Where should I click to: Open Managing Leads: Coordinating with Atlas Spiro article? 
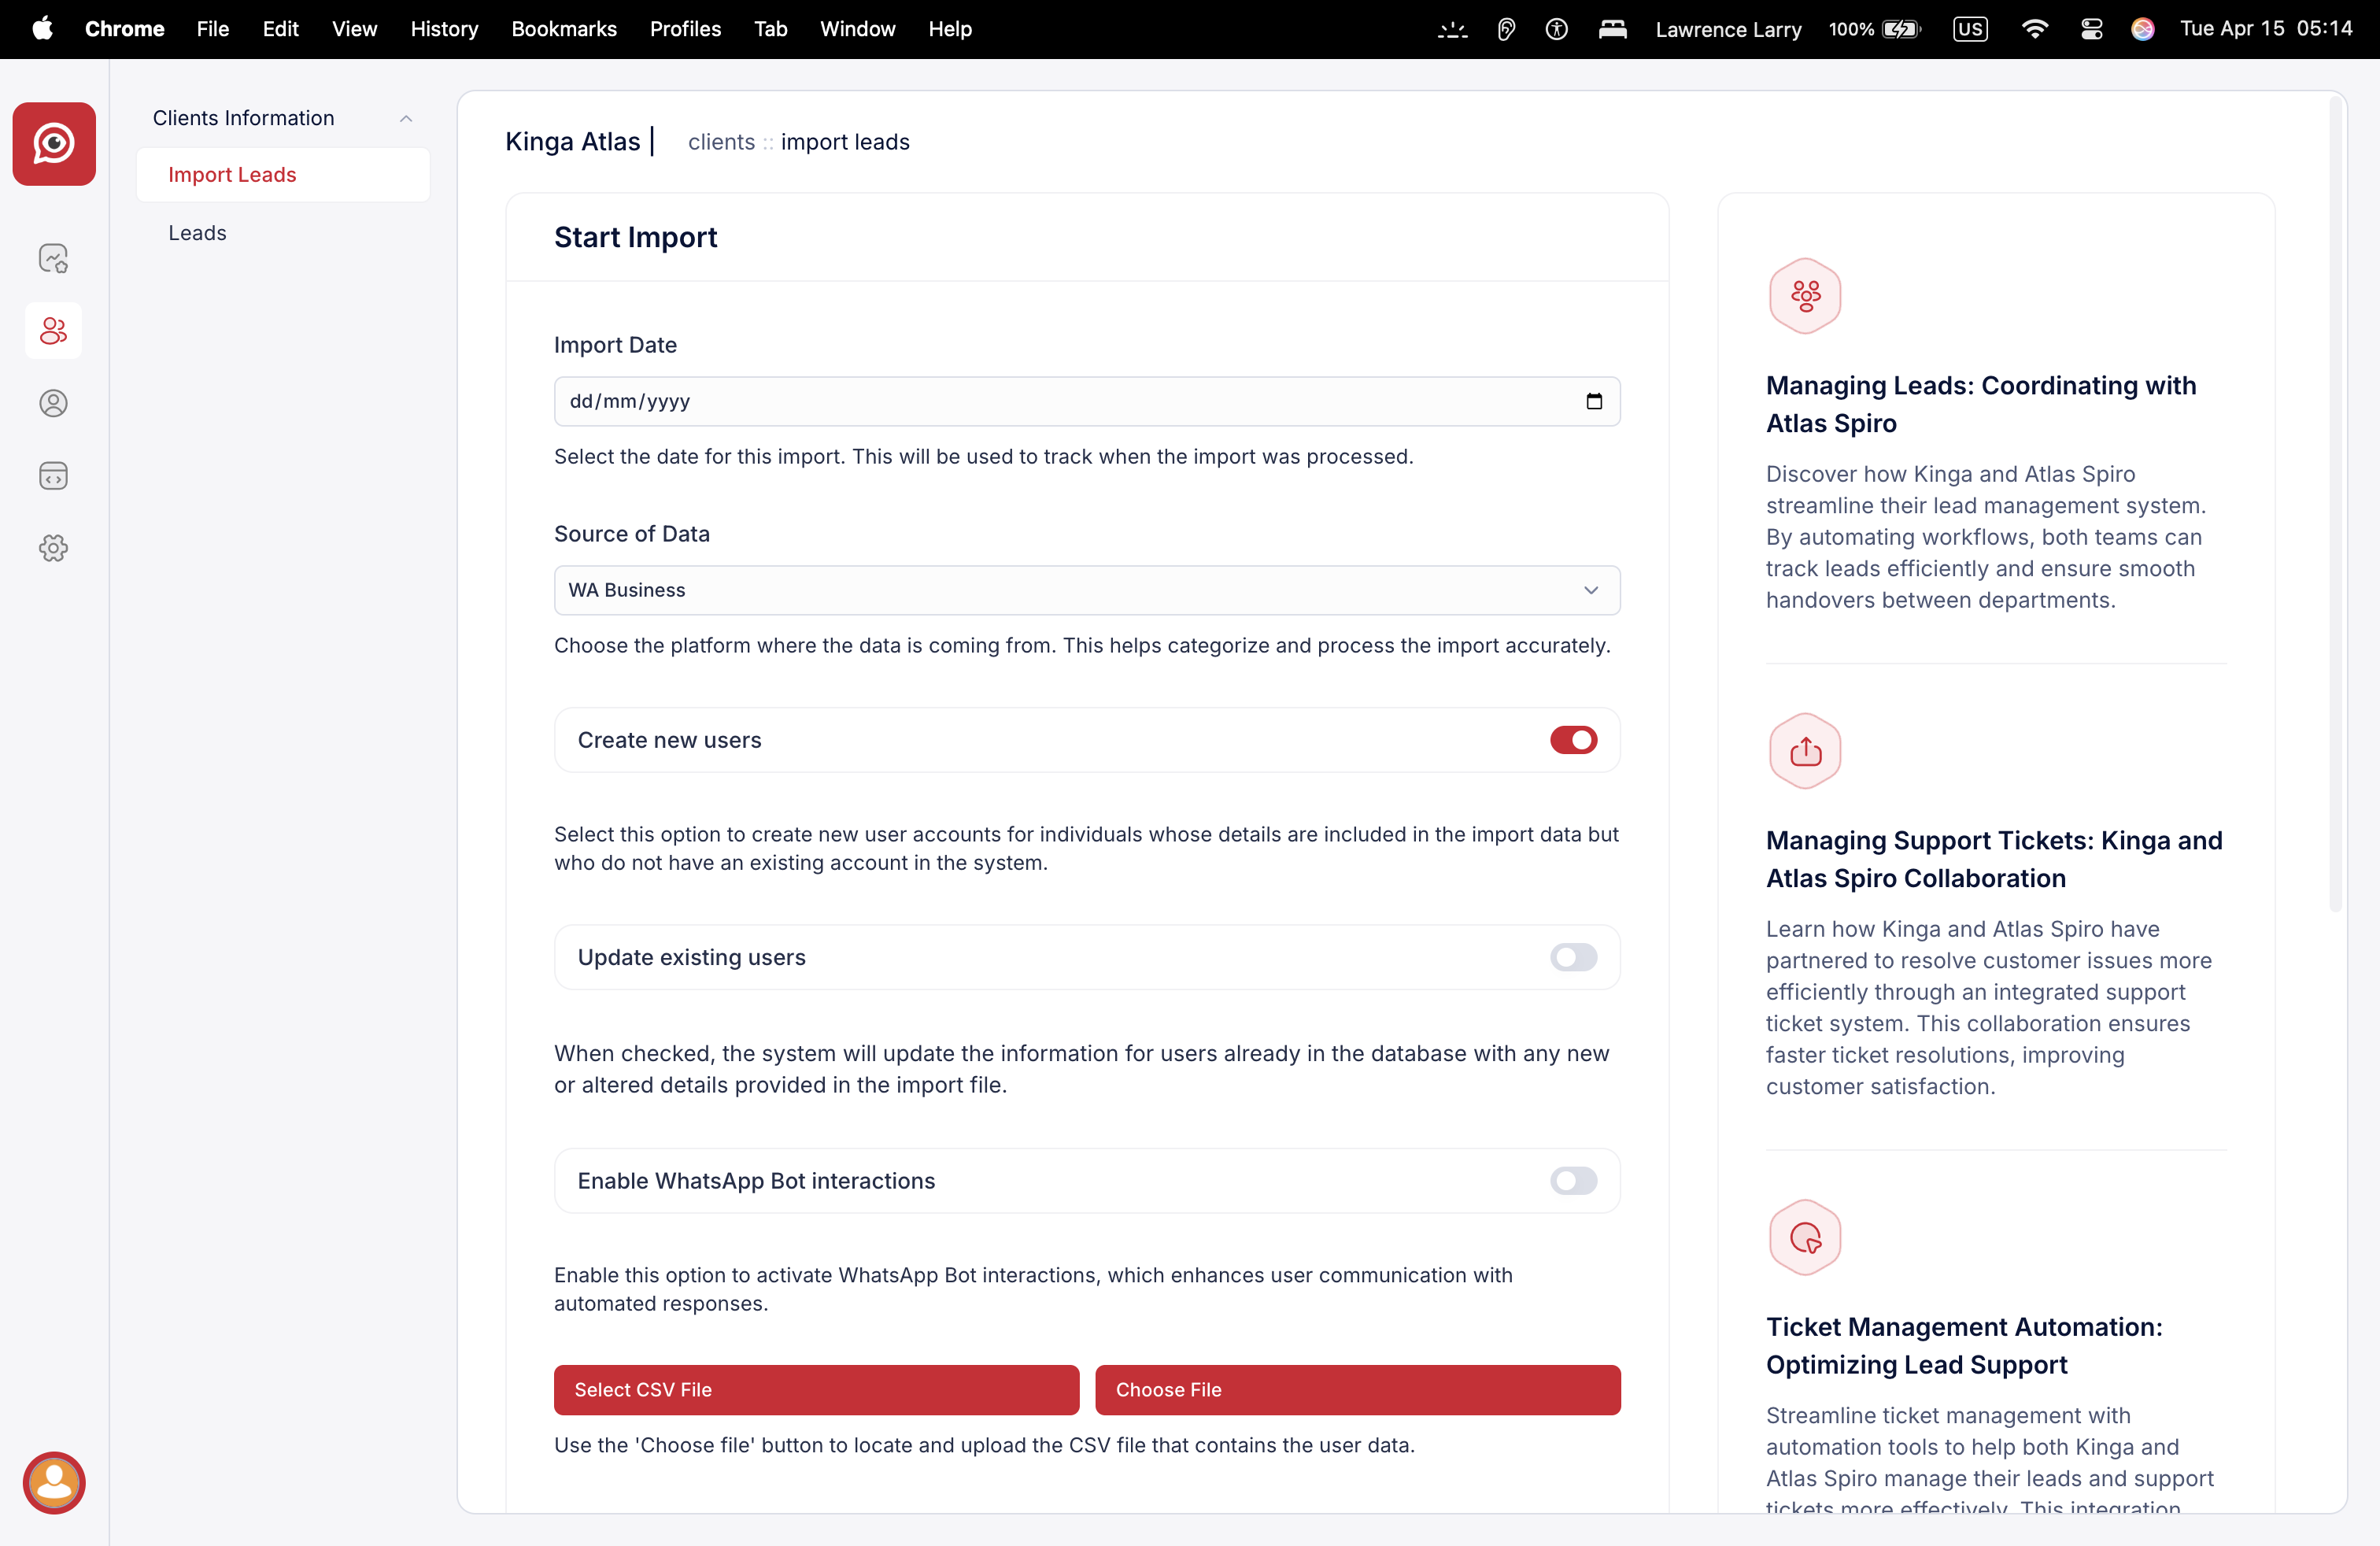click(x=1980, y=404)
